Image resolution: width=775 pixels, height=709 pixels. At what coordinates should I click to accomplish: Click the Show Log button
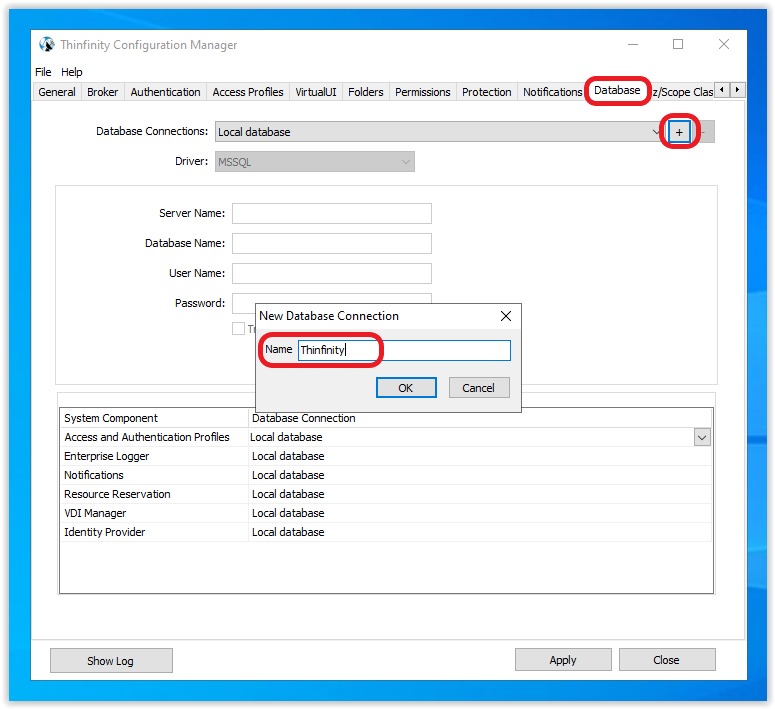point(111,661)
